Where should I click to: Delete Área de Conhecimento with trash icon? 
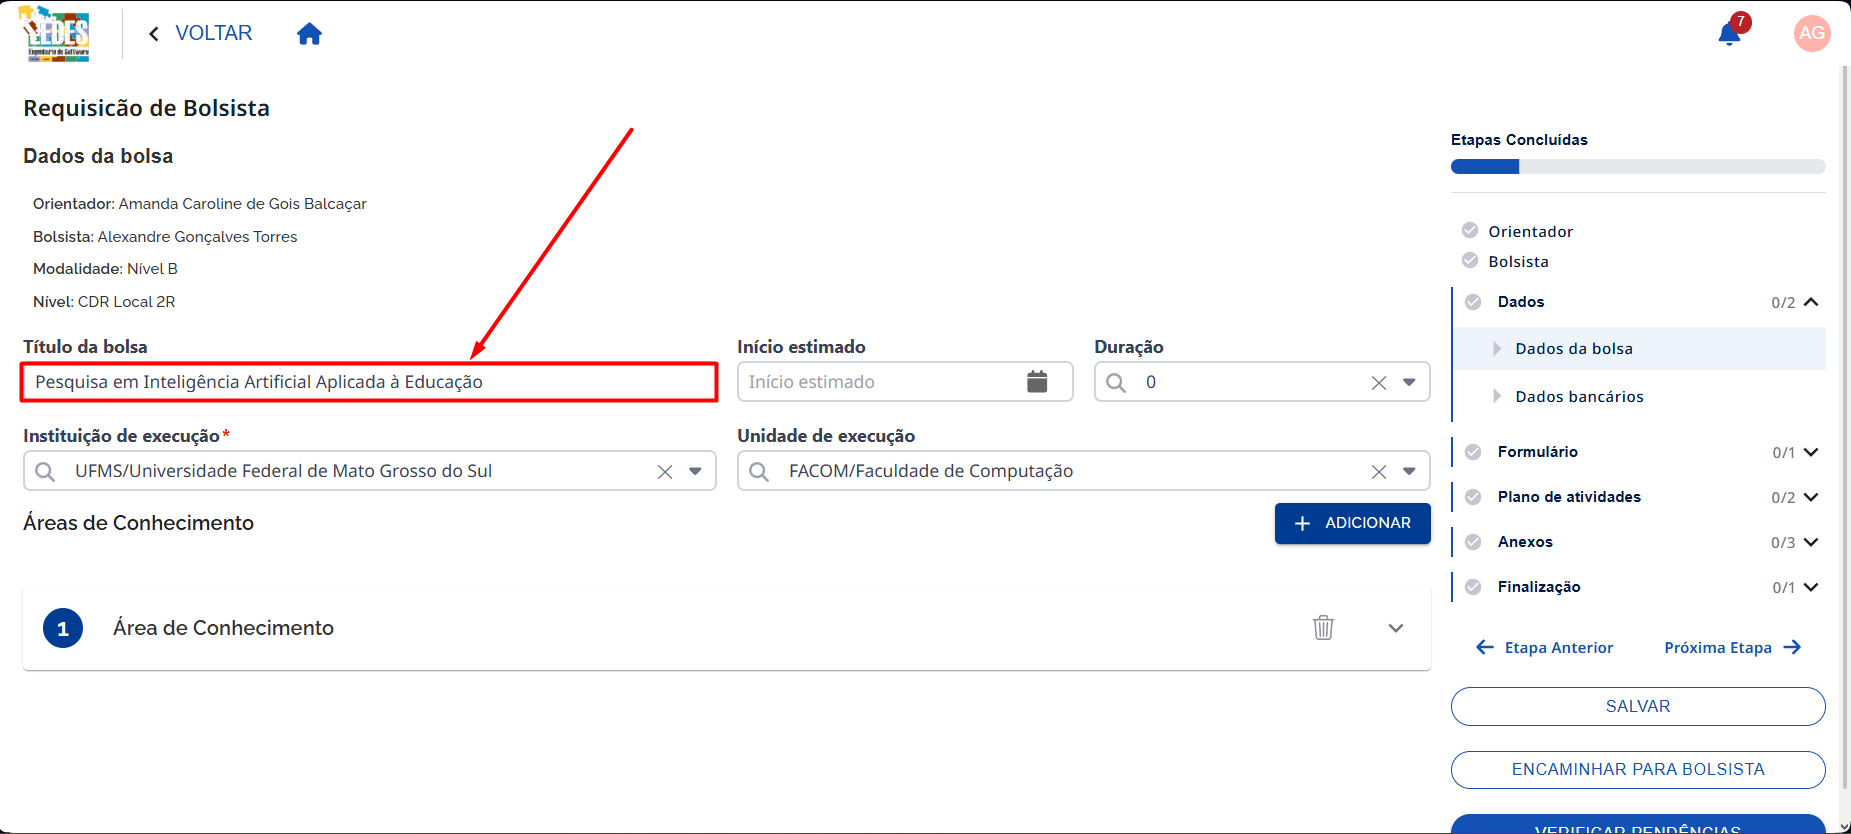click(1323, 628)
